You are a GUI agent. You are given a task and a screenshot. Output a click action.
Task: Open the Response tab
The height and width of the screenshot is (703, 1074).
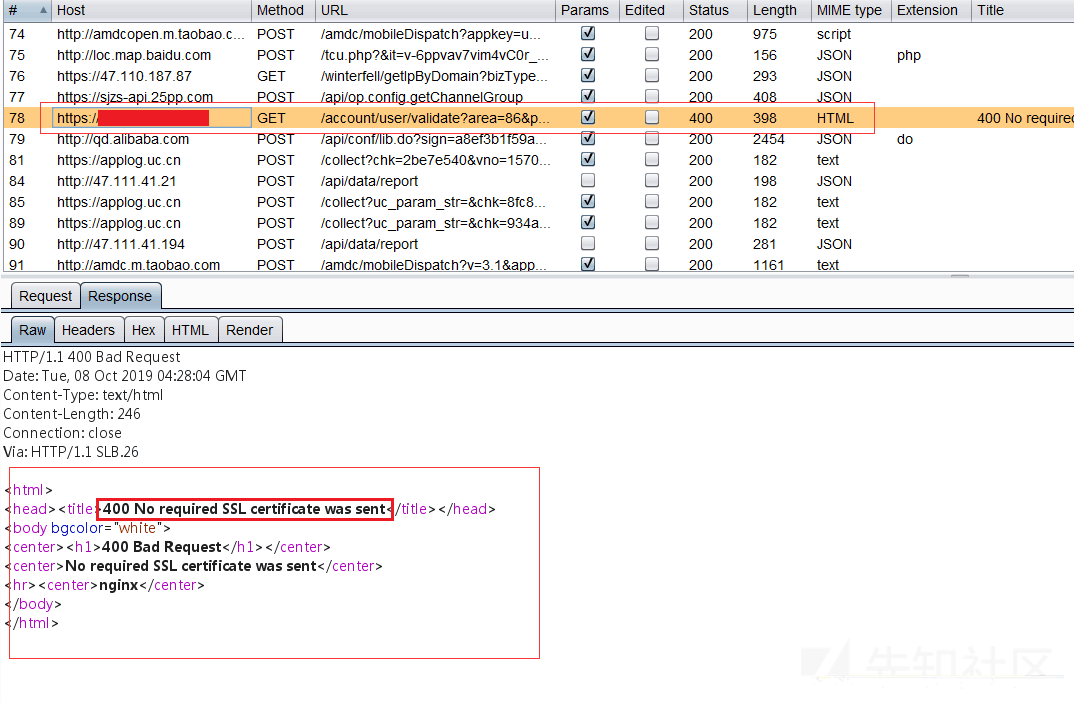pyautogui.click(x=121, y=296)
